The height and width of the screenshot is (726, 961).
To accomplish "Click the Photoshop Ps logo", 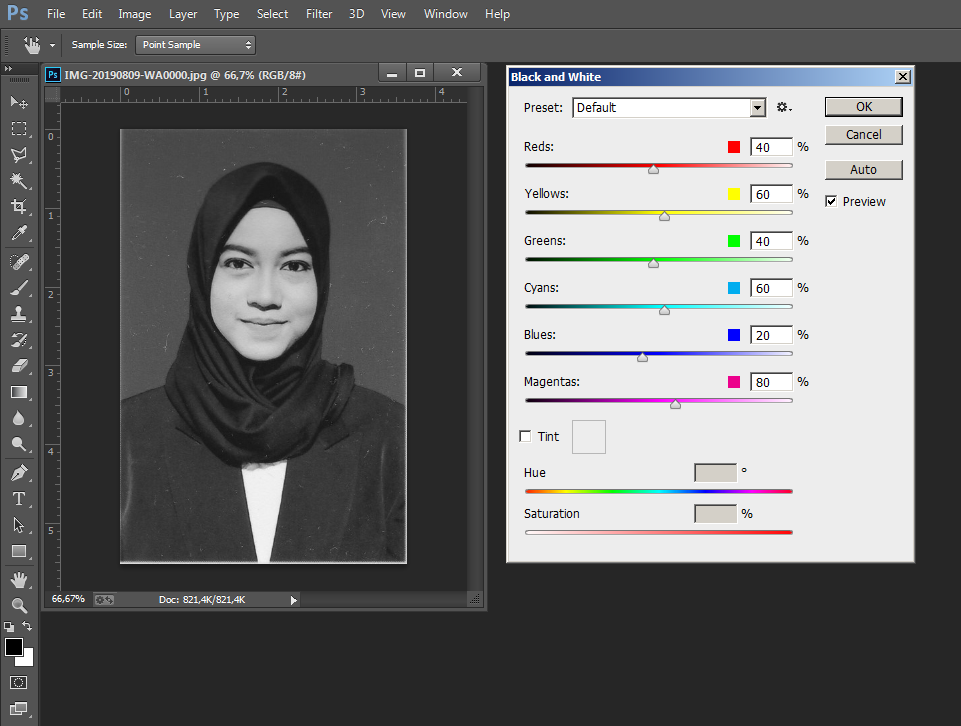I will [x=18, y=13].
